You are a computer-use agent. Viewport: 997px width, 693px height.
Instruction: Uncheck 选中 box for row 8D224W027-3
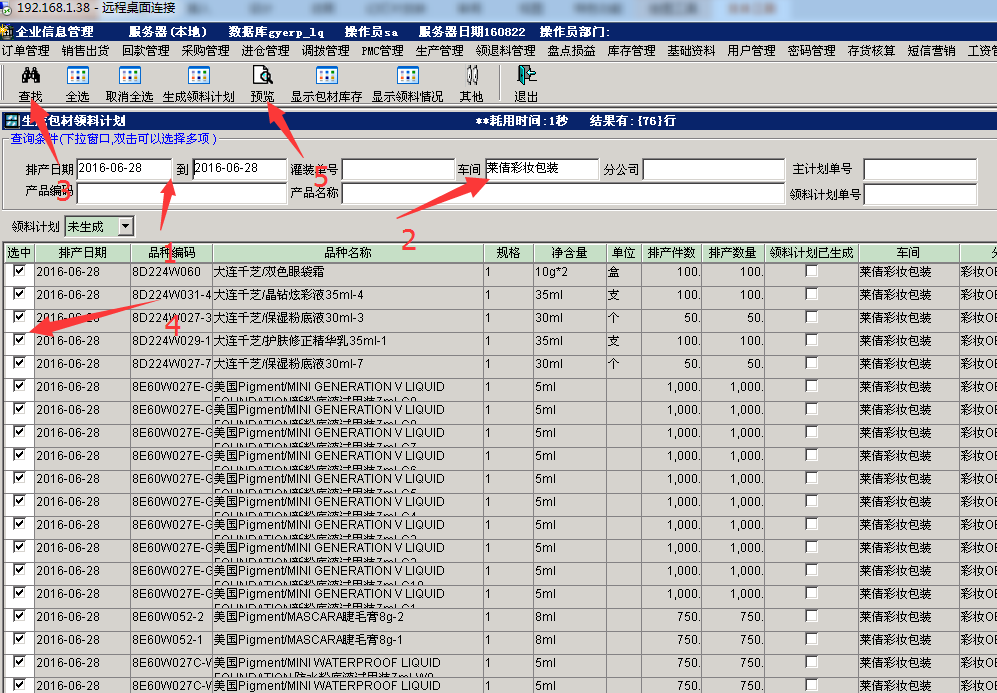click(x=19, y=317)
